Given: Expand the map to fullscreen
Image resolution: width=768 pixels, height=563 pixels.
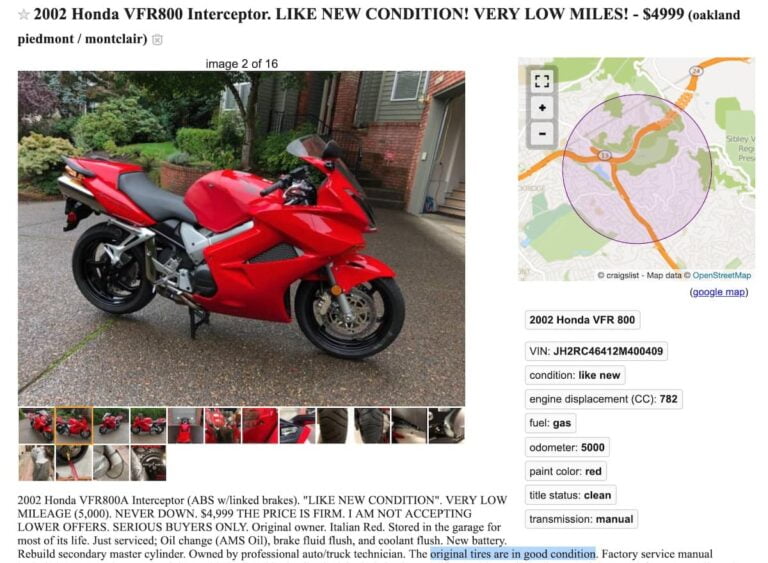Looking at the screenshot, I should (x=542, y=81).
